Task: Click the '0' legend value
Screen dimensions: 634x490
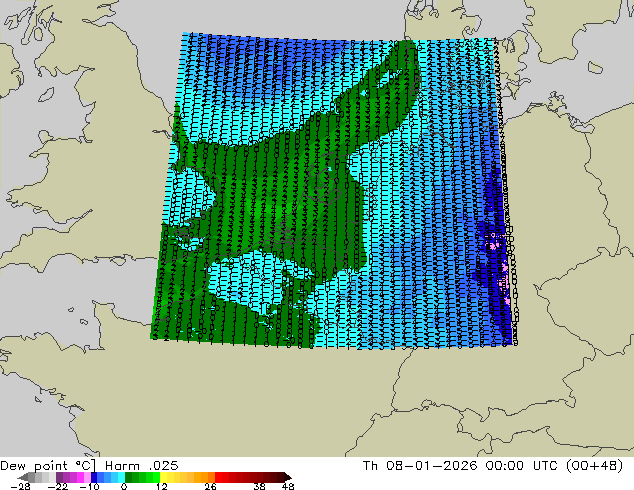Action: [124, 486]
